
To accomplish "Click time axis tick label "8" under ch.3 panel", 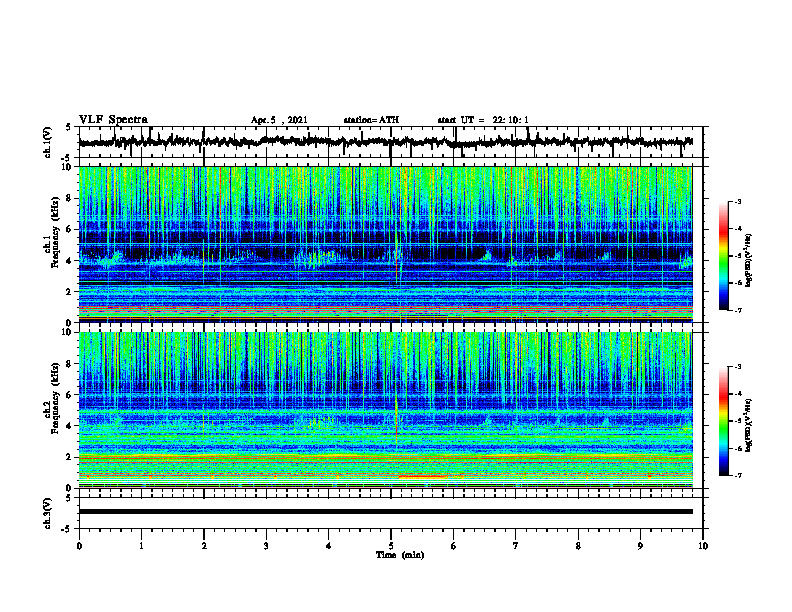I will [578, 546].
